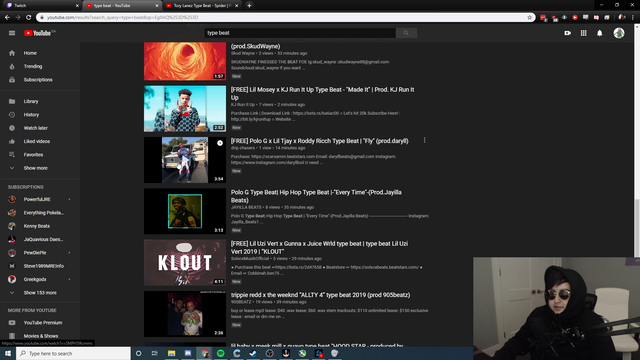Image resolution: width=640 pixels, height=360 pixels.
Task: Reload the page
Action: click(x=29, y=17)
